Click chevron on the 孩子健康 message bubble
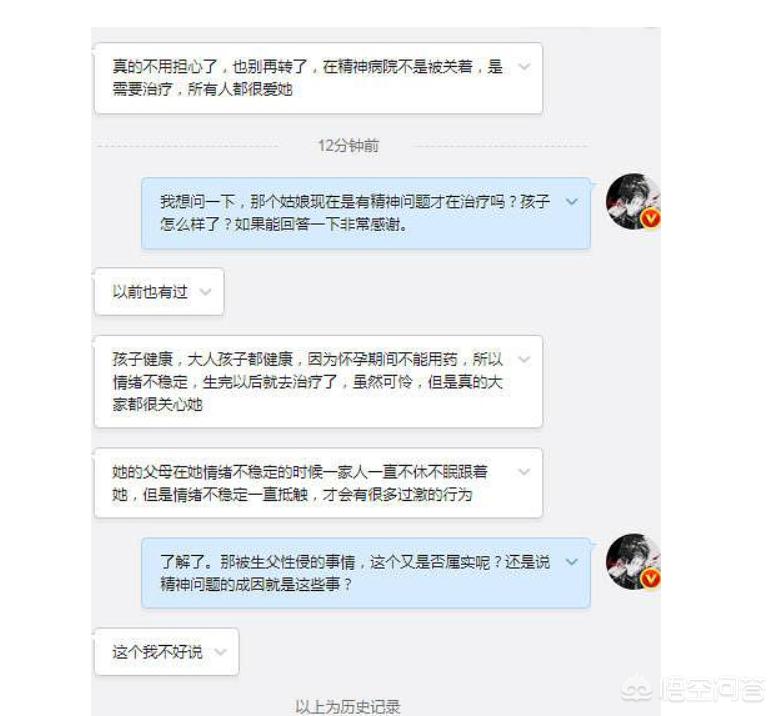The height and width of the screenshot is (716, 779). point(525,359)
